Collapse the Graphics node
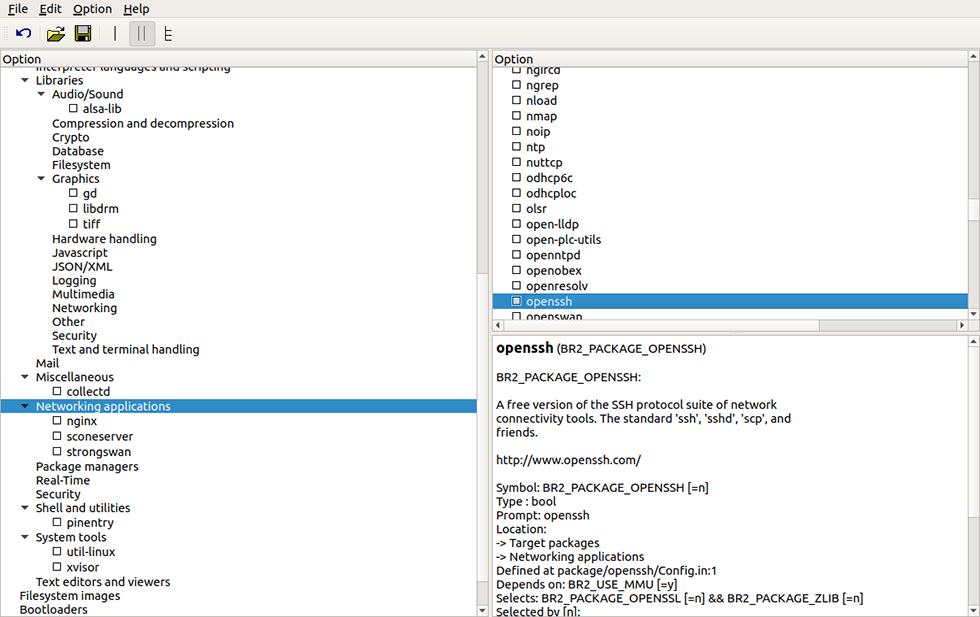Screen dimensions: 980x617 [x=41, y=179]
